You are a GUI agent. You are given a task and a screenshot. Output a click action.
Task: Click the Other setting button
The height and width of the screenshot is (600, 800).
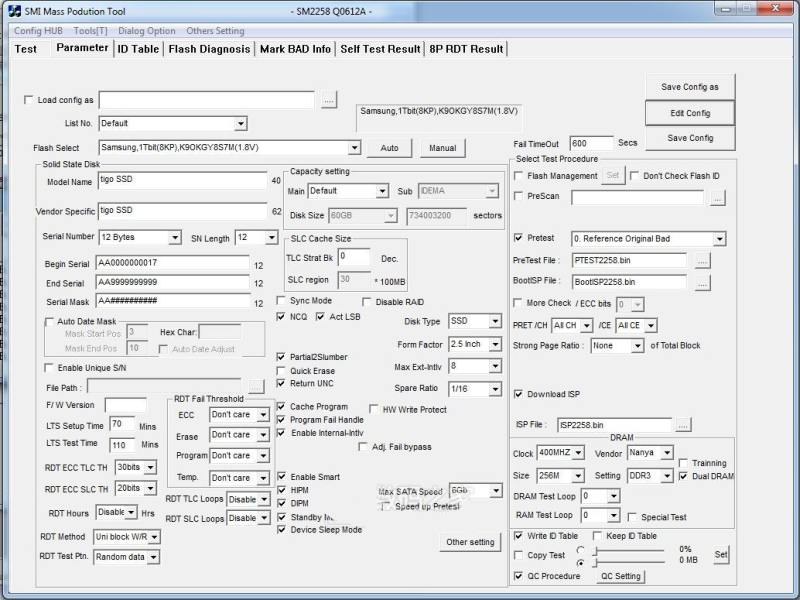tap(470, 542)
